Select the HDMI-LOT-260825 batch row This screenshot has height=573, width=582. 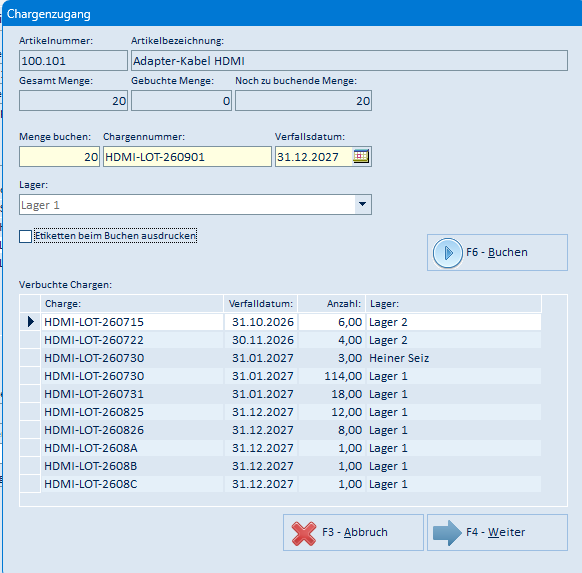point(281,412)
